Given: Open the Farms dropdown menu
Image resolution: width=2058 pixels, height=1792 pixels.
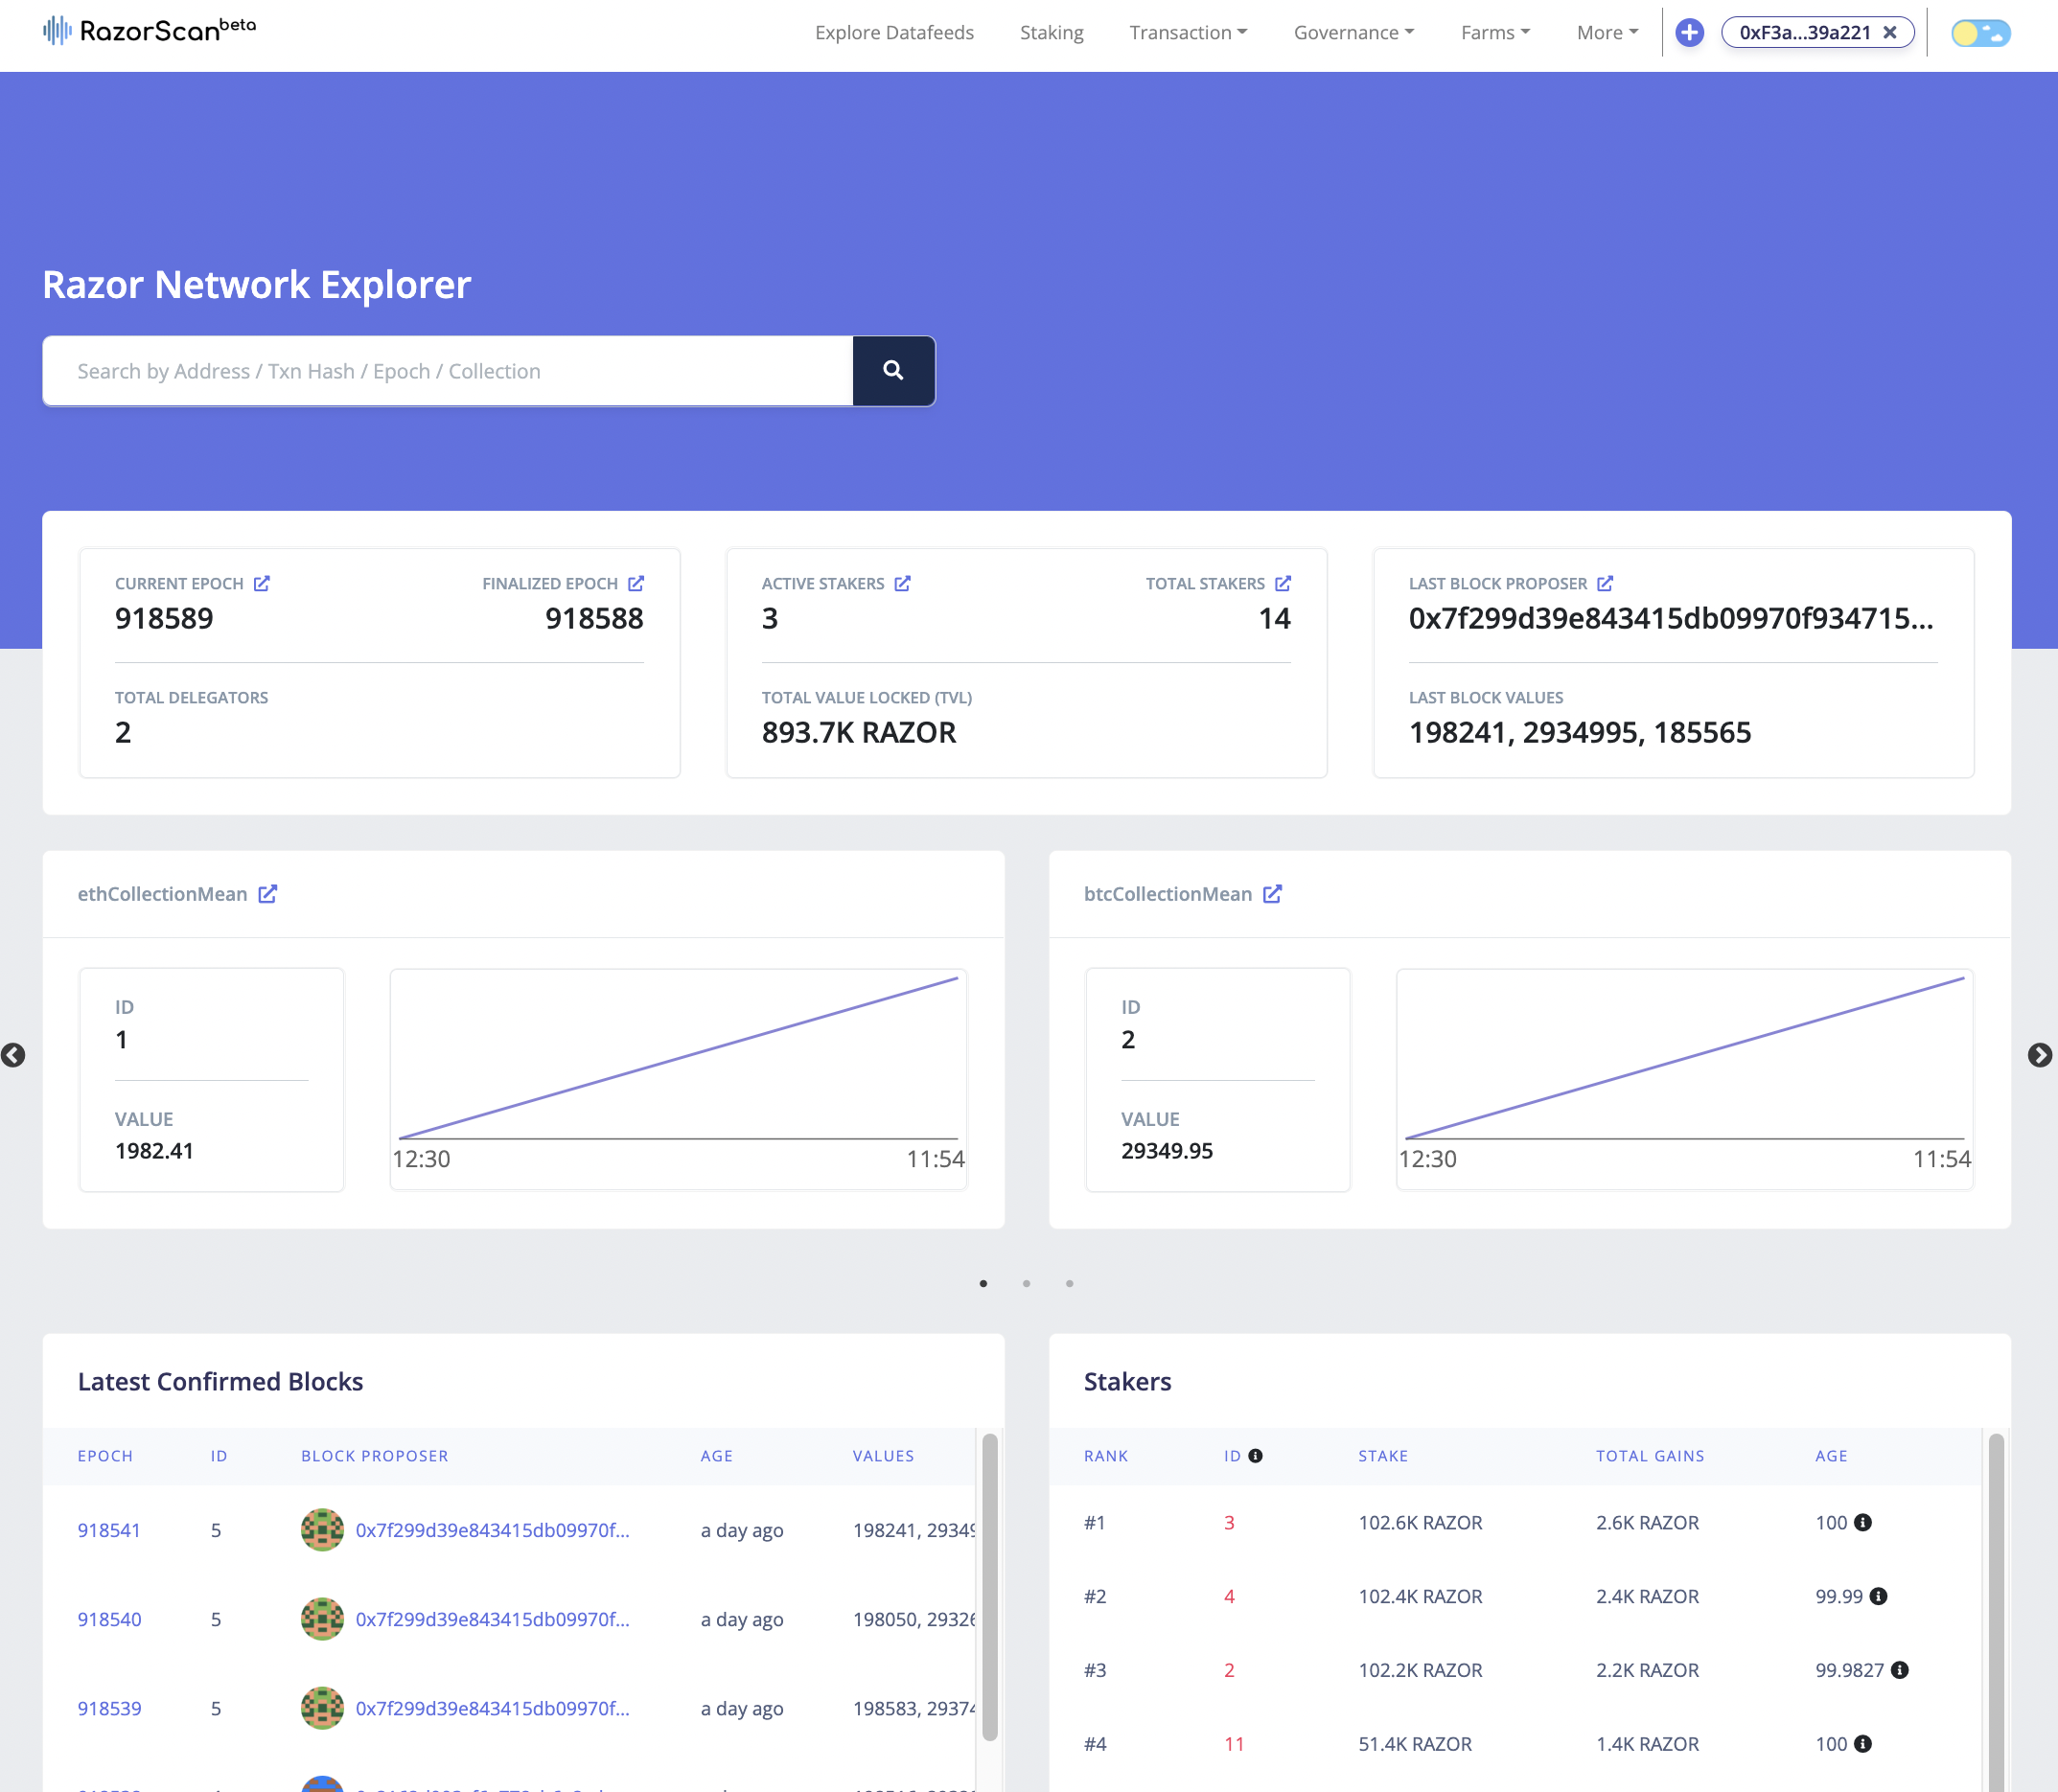Looking at the screenshot, I should coord(1494,32).
